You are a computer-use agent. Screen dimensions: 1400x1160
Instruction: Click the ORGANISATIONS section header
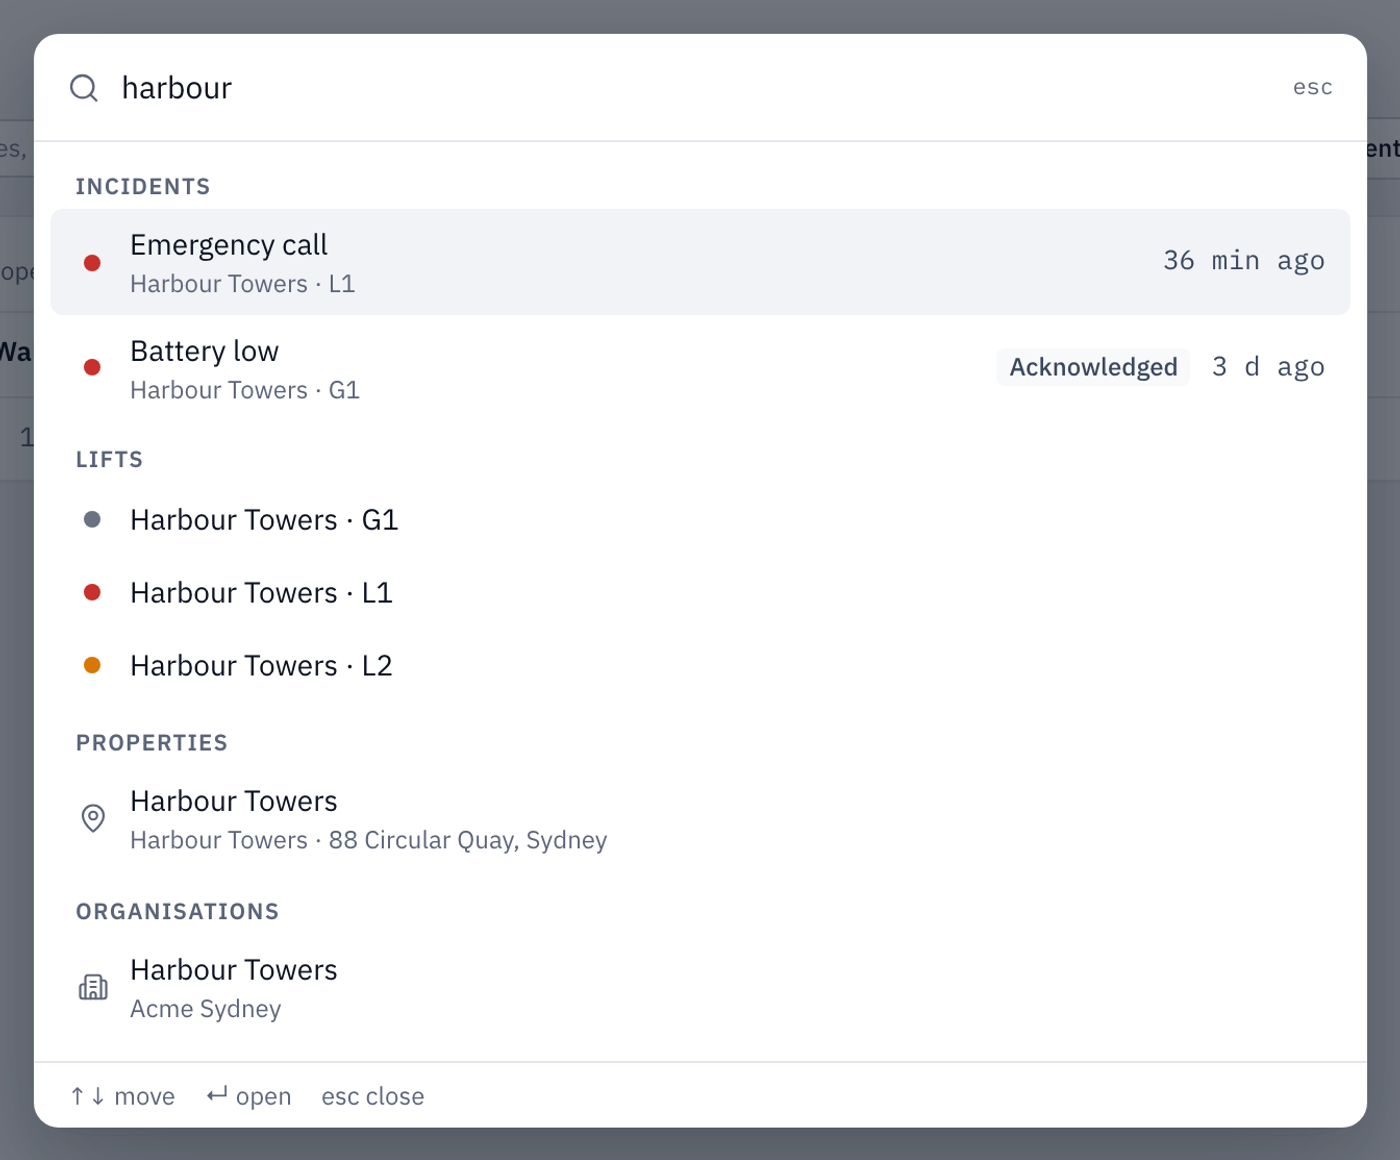pyautogui.click(x=178, y=912)
